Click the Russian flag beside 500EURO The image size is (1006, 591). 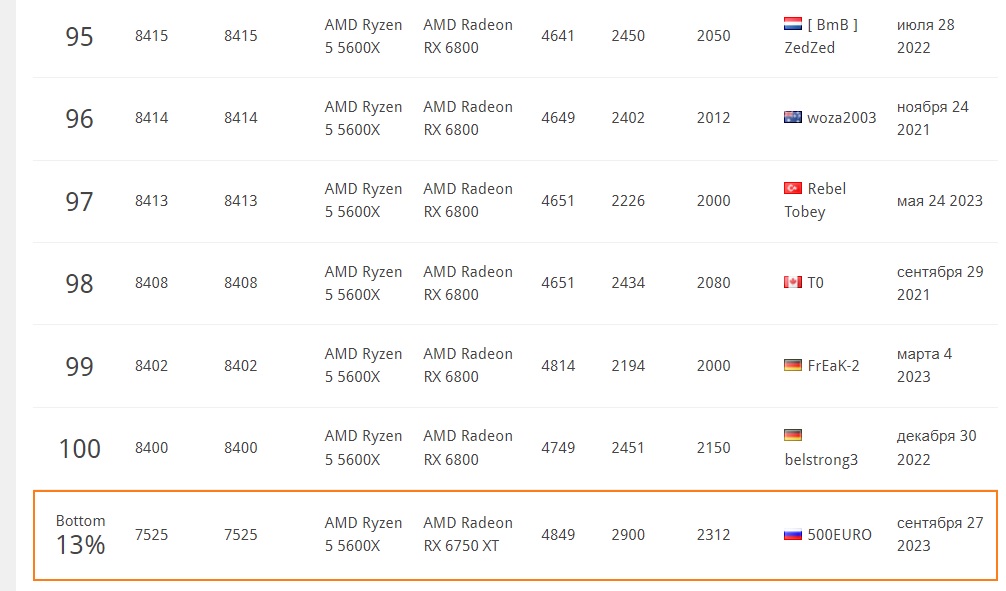tap(793, 535)
